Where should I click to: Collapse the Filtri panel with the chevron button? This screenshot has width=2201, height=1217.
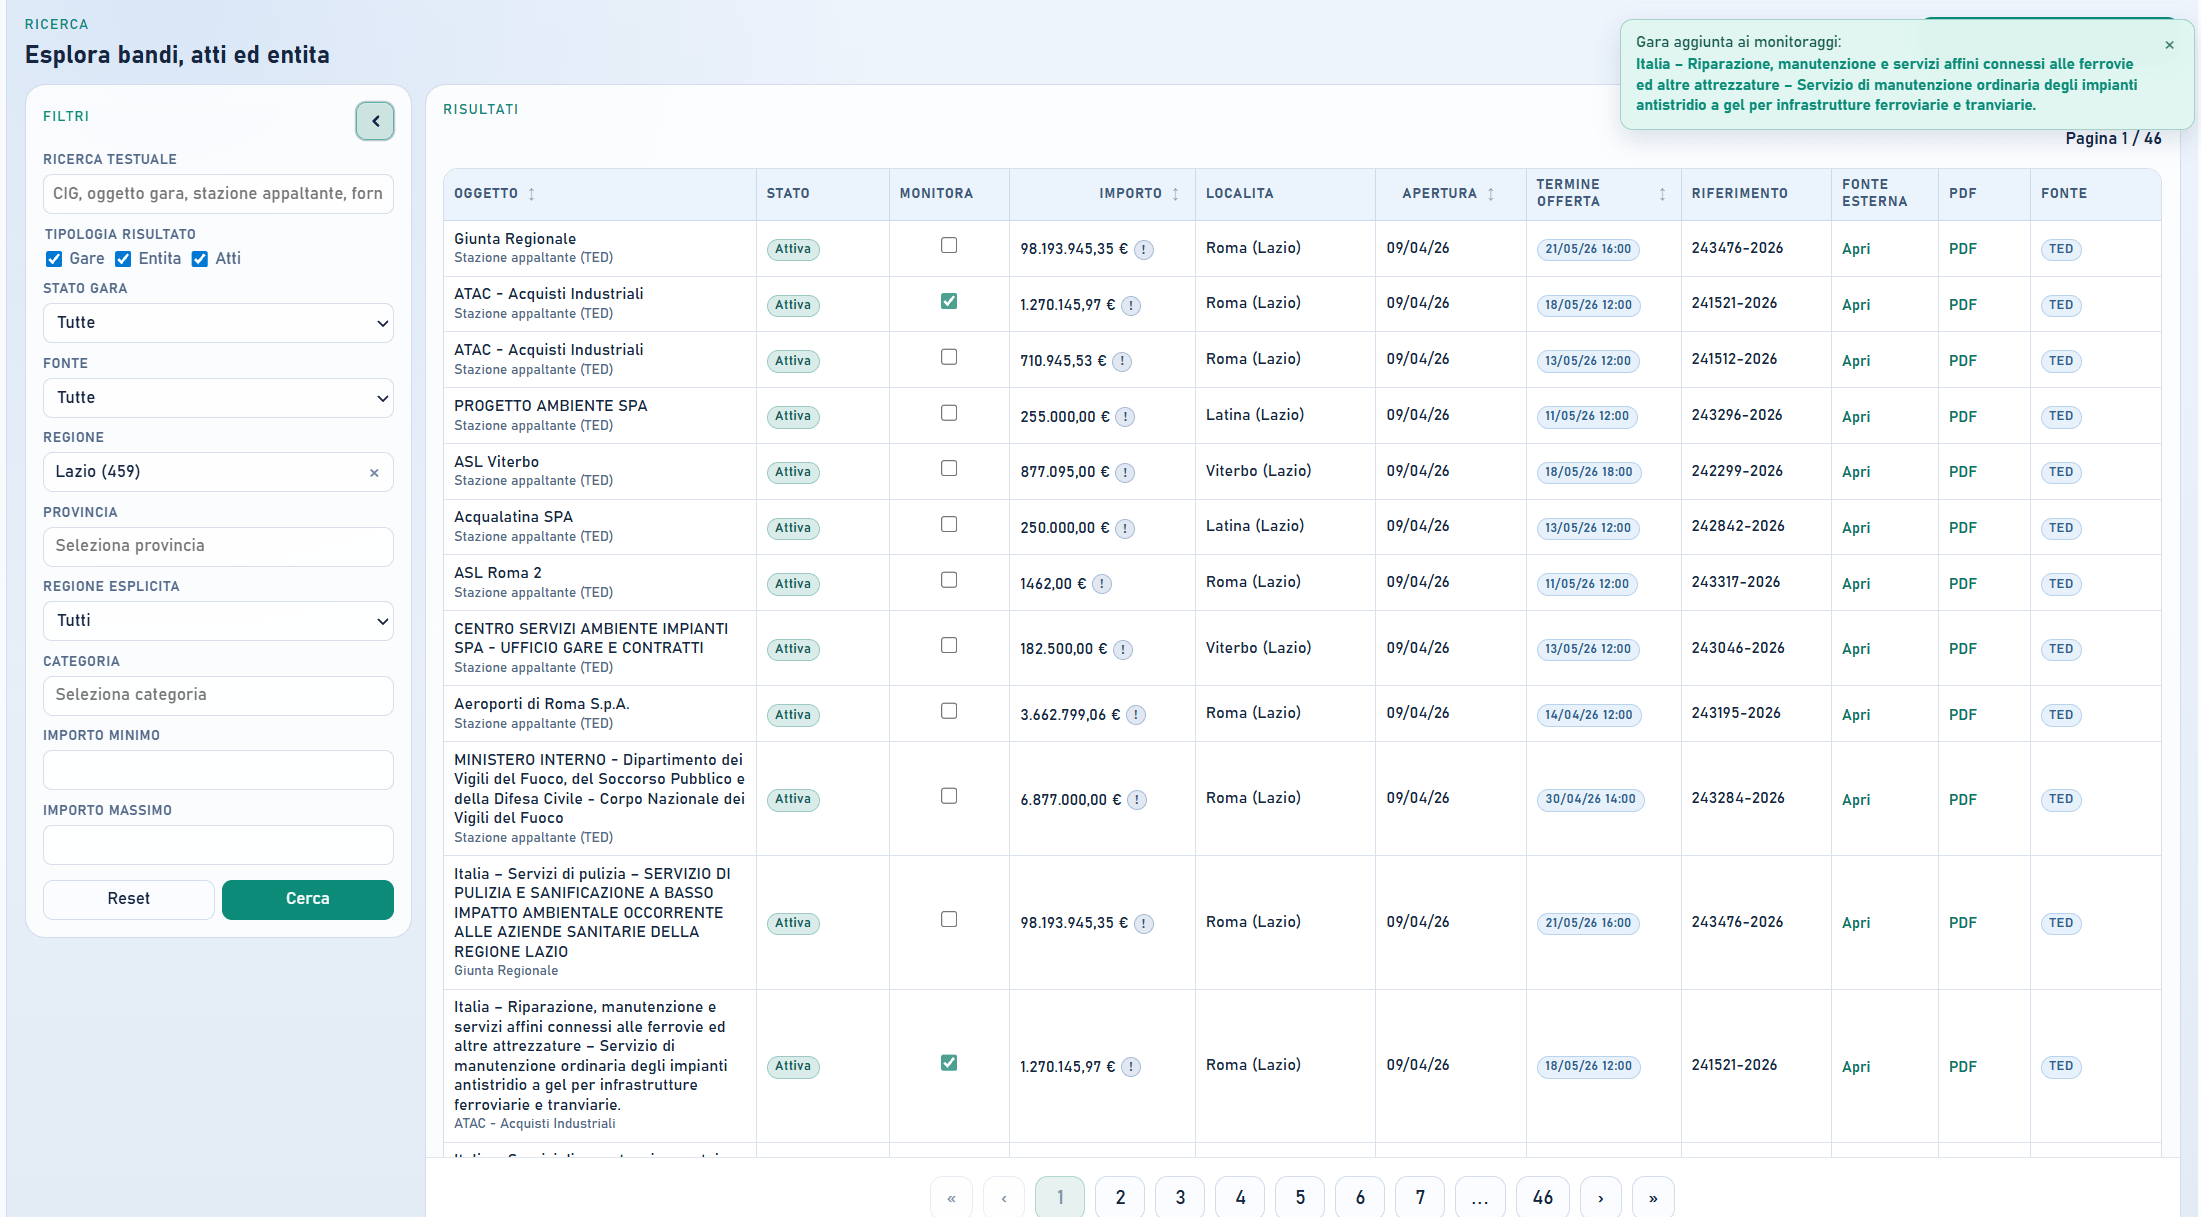pos(375,121)
